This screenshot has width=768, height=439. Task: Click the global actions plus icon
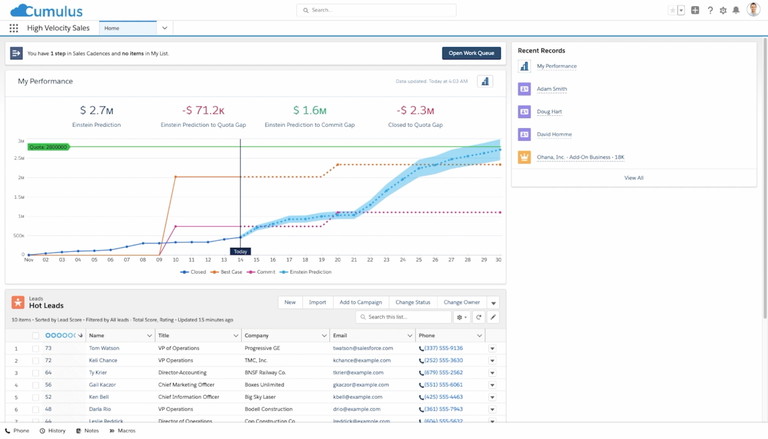click(695, 10)
